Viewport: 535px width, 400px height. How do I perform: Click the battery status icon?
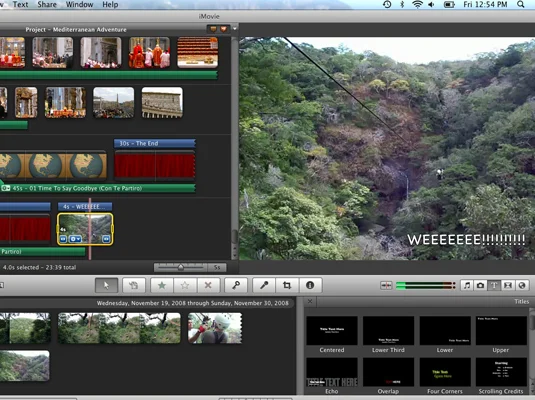[449, 4]
